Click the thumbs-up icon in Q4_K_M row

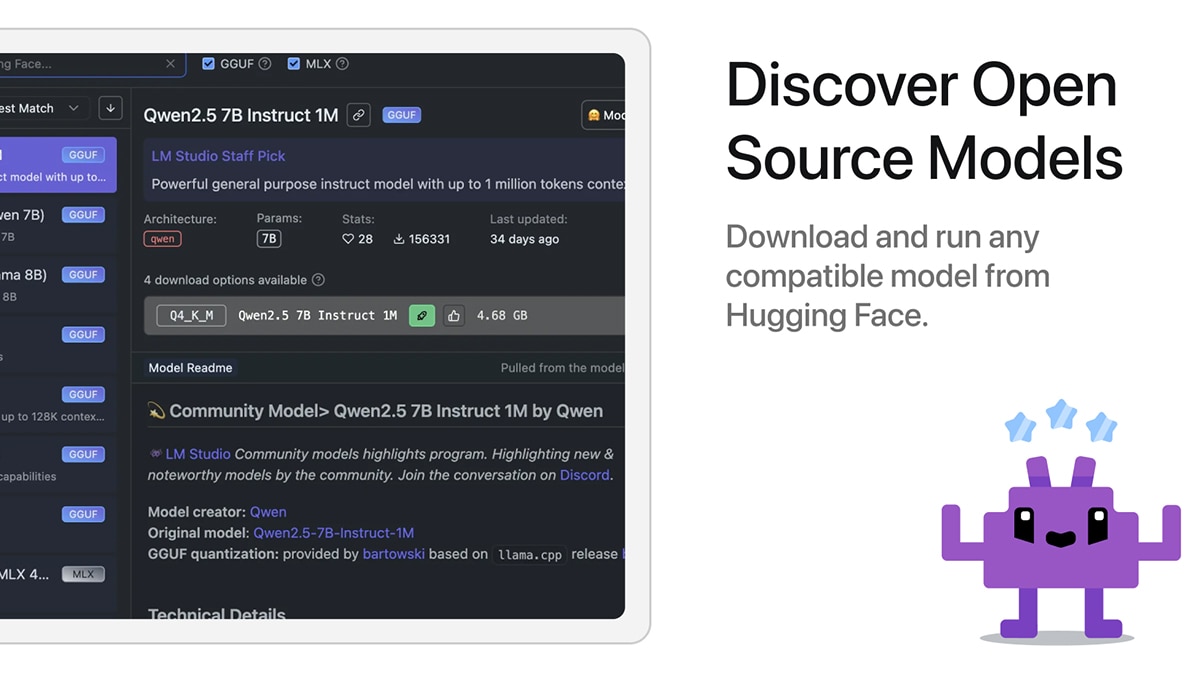[x=454, y=315]
